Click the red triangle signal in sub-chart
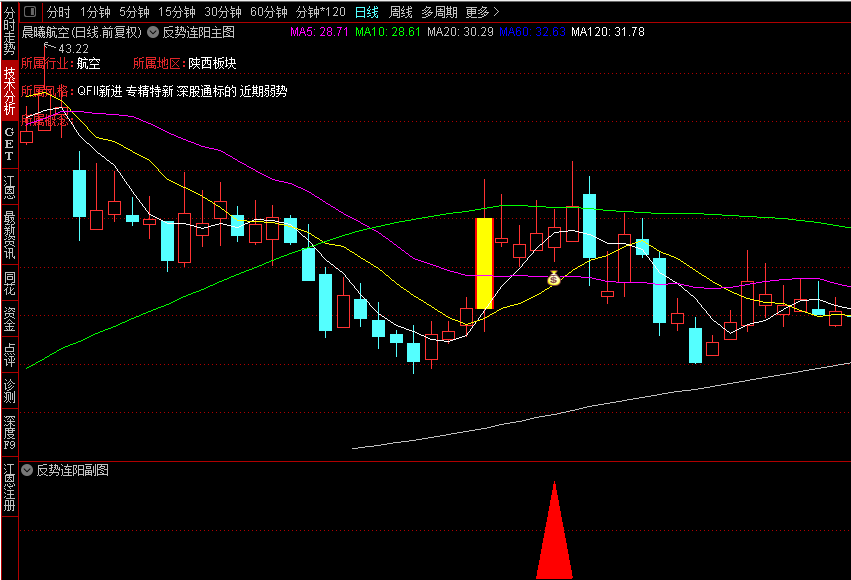The image size is (851, 580). (x=554, y=530)
